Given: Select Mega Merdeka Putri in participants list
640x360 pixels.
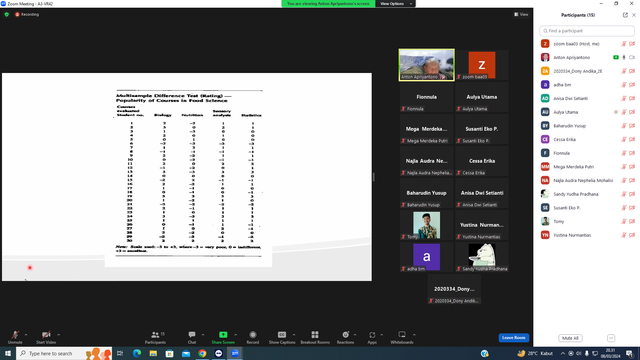Looking at the screenshot, I should coord(587,167).
